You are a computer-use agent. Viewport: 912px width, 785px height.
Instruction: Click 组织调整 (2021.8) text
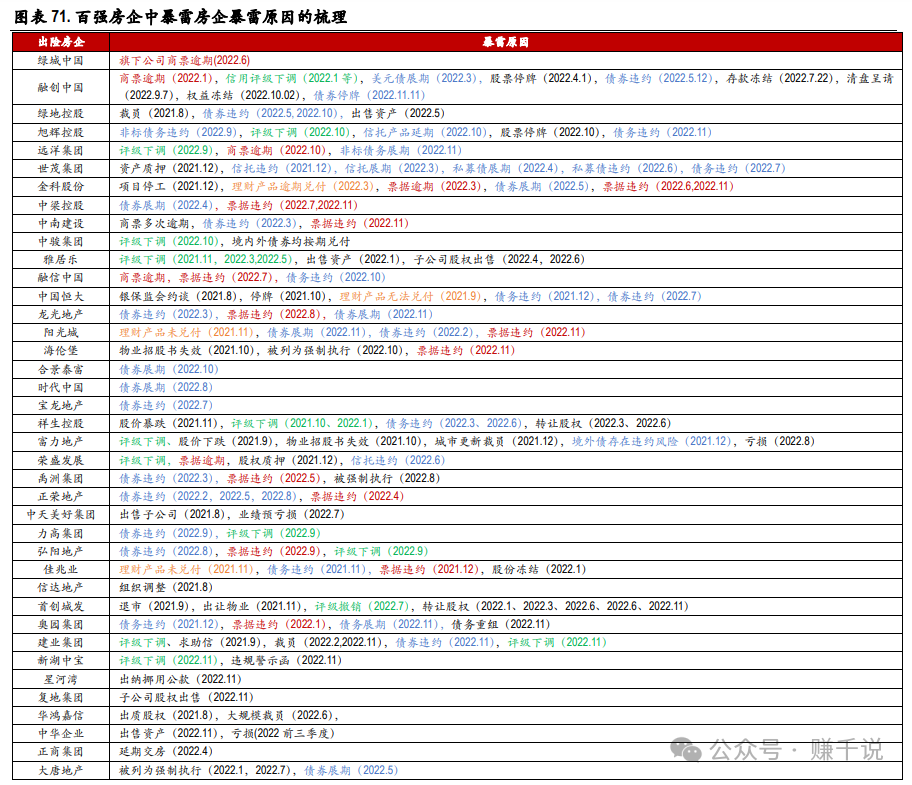coord(166,587)
